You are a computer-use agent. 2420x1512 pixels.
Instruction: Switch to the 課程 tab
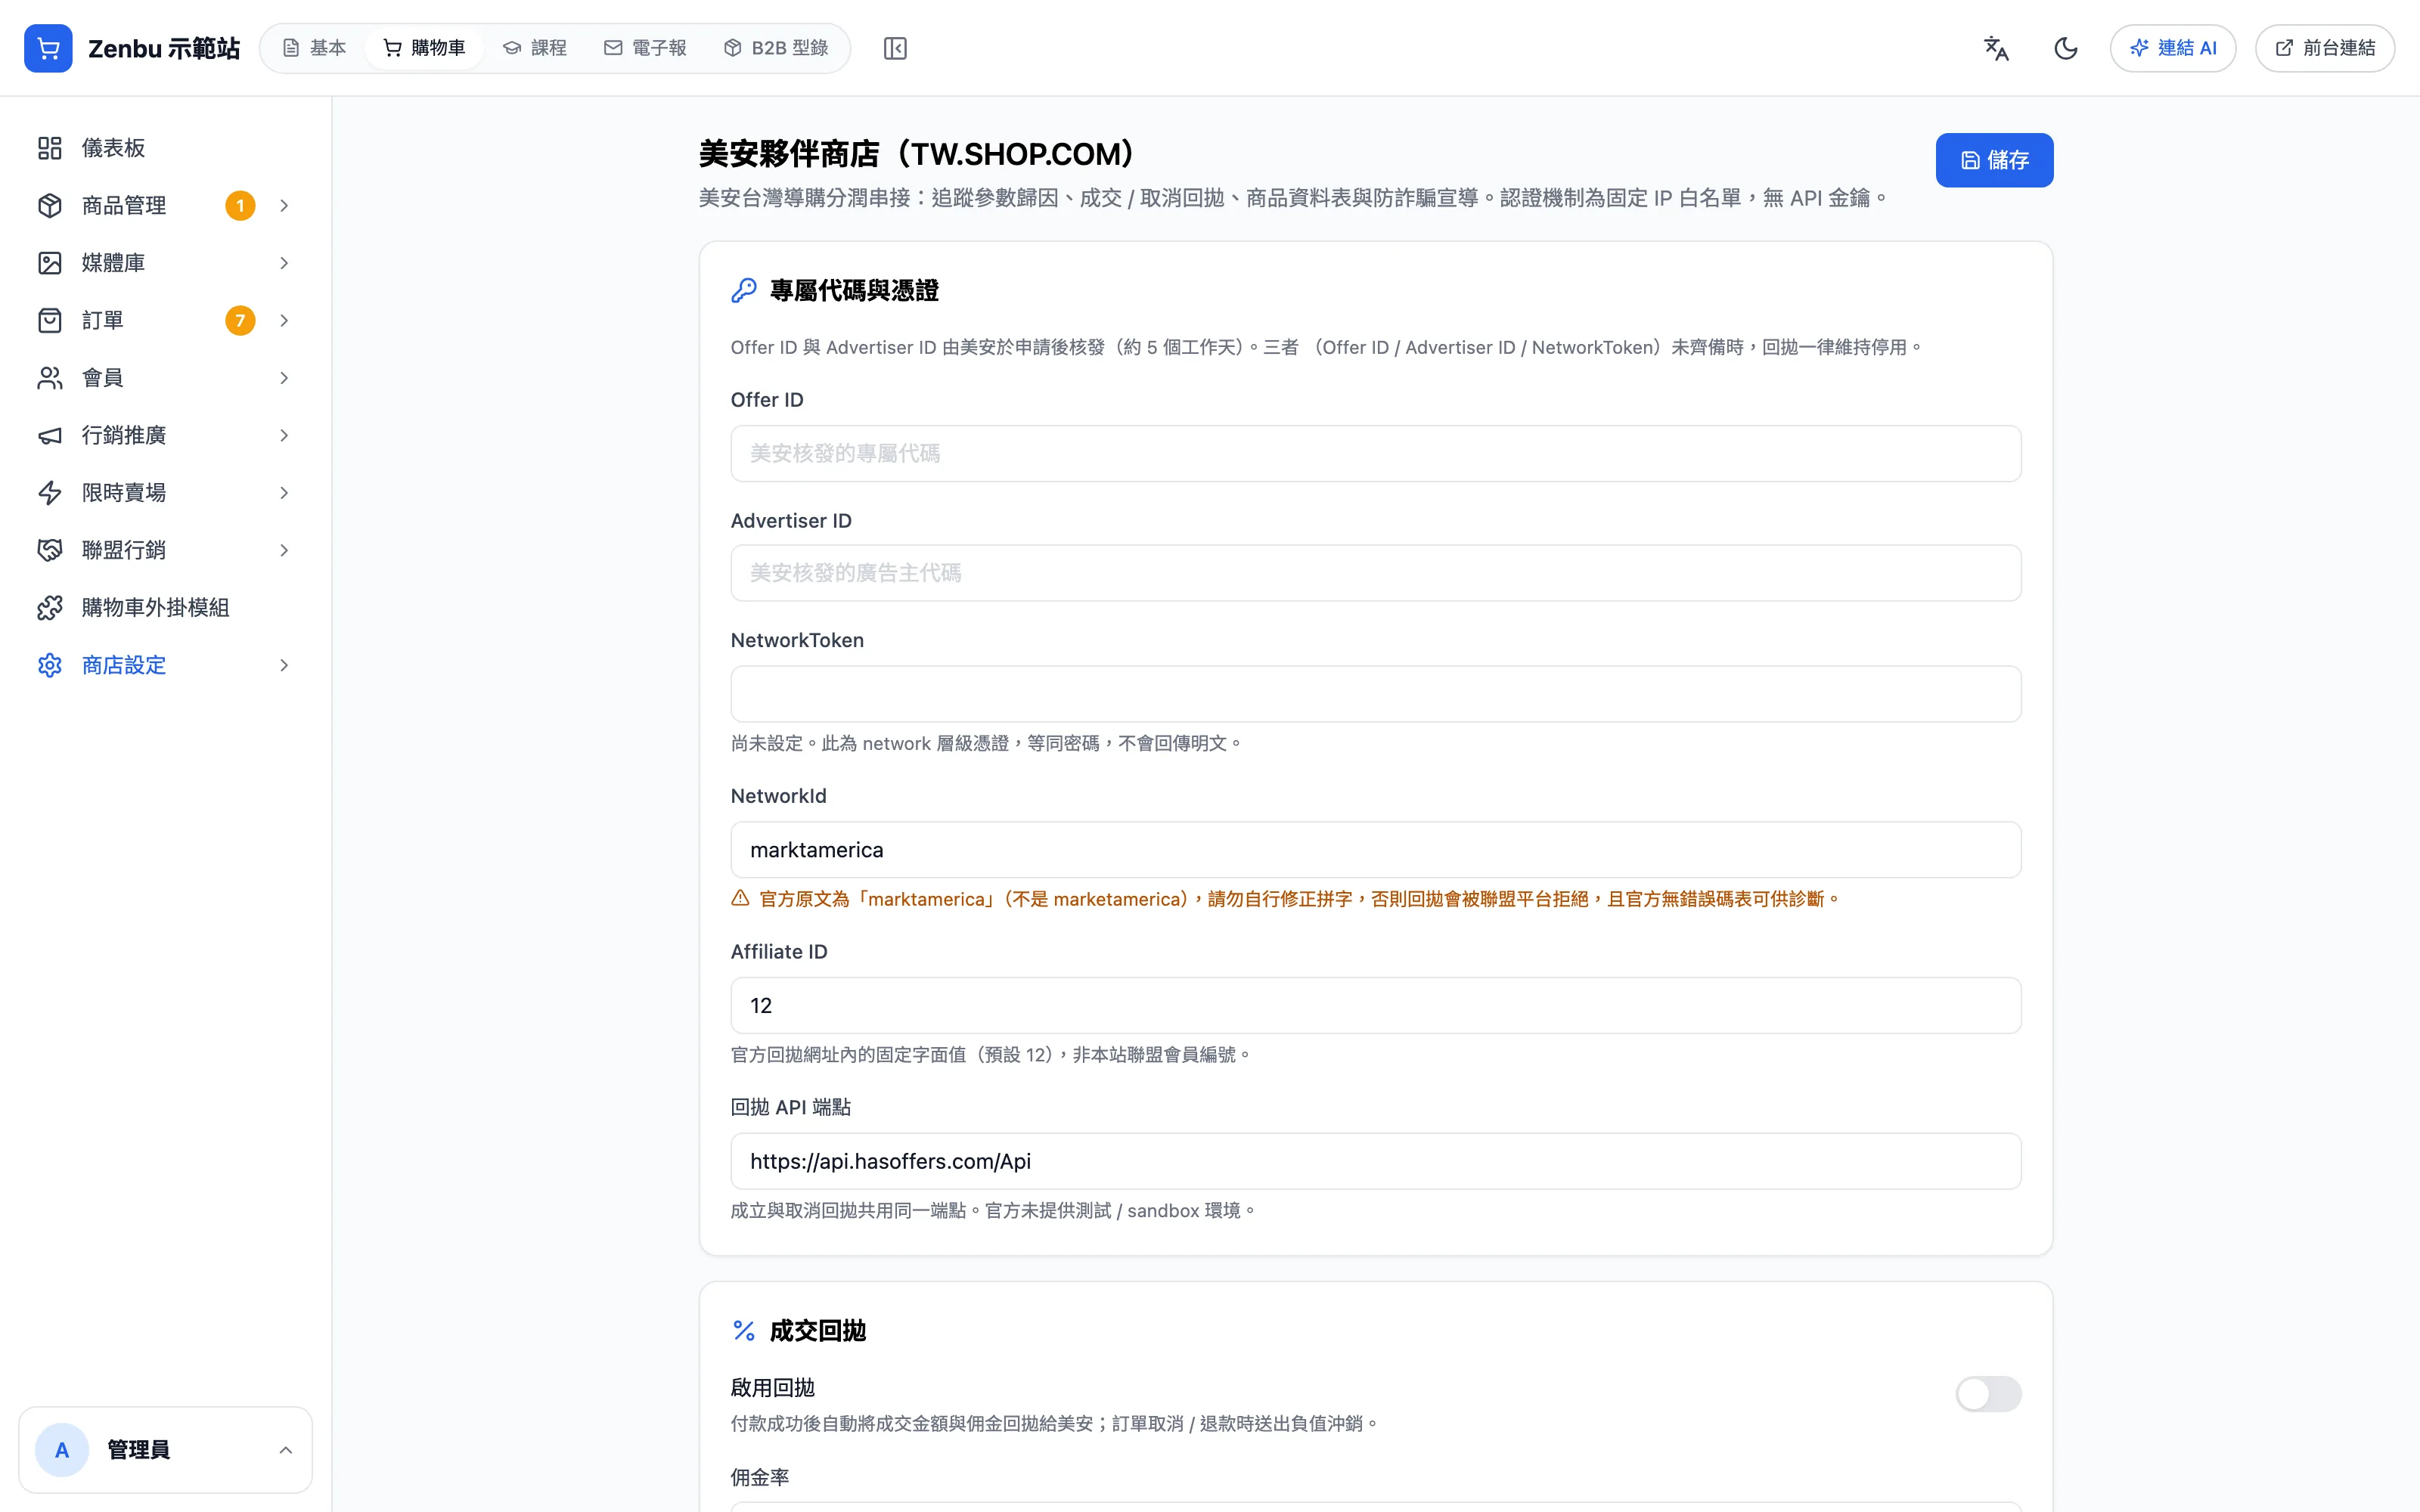[x=535, y=48]
